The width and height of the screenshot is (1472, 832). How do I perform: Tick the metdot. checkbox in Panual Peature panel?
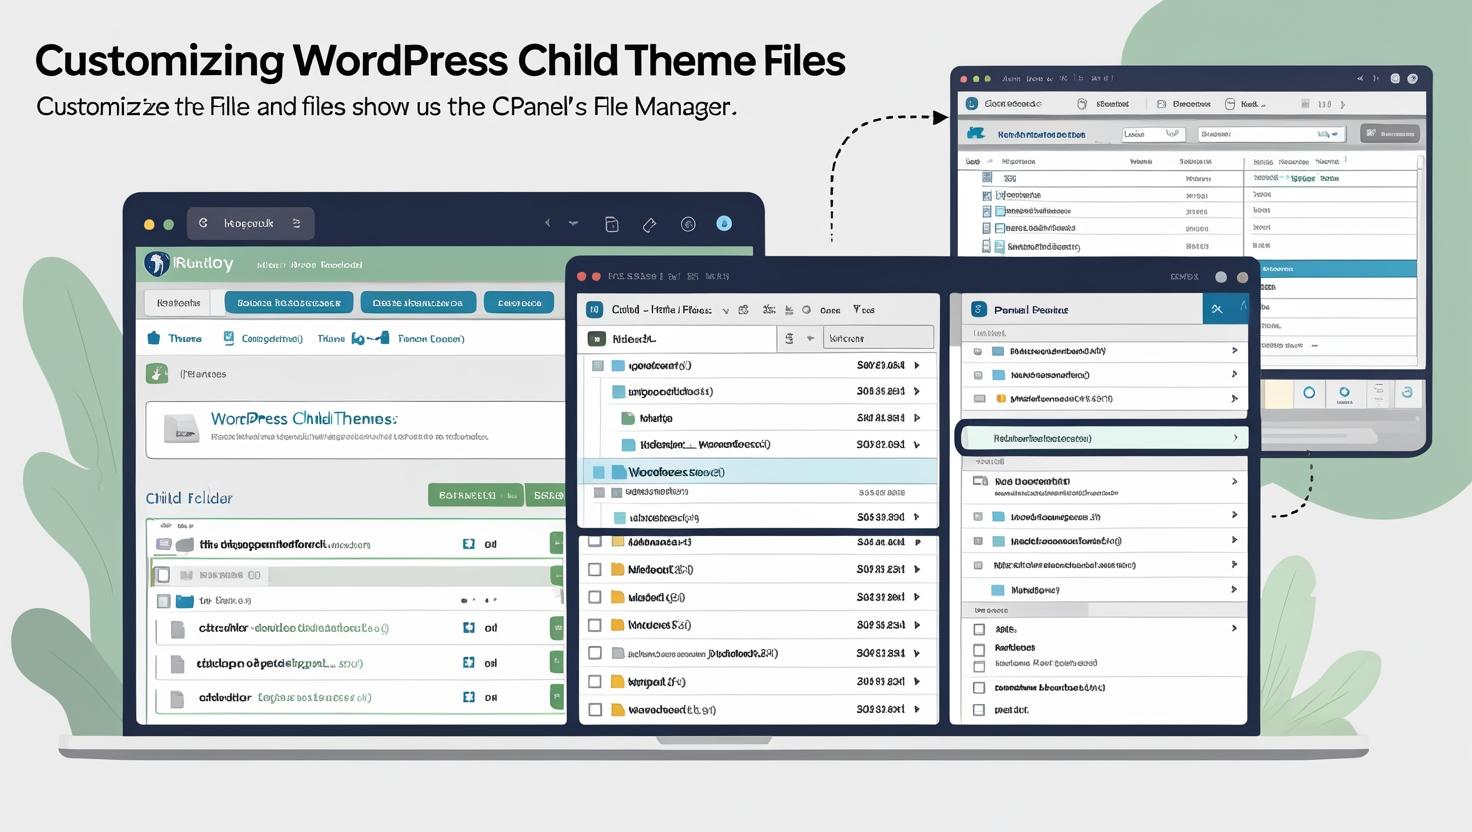[979, 710]
